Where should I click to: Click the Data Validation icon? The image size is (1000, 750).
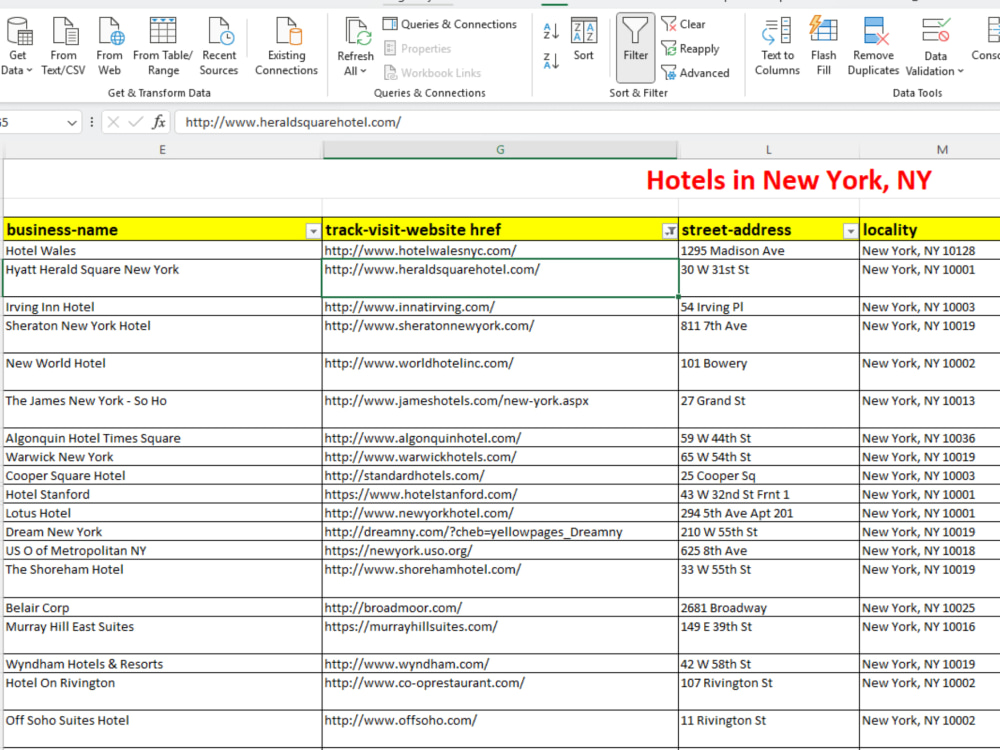click(x=936, y=31)
